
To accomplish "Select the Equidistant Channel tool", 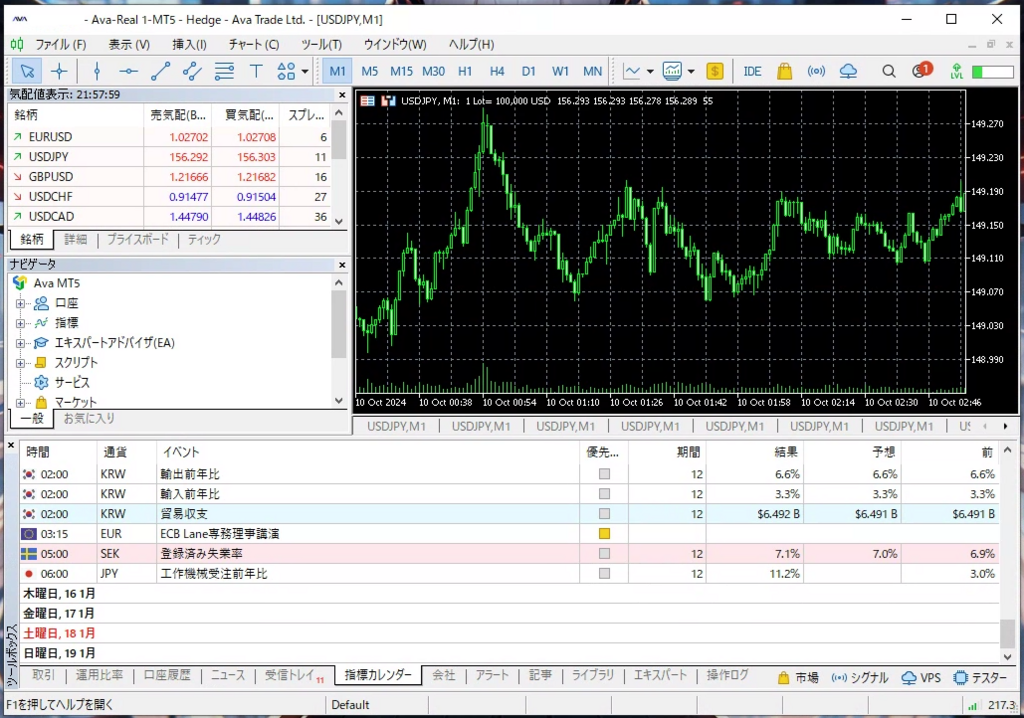I will pos(192,71).
